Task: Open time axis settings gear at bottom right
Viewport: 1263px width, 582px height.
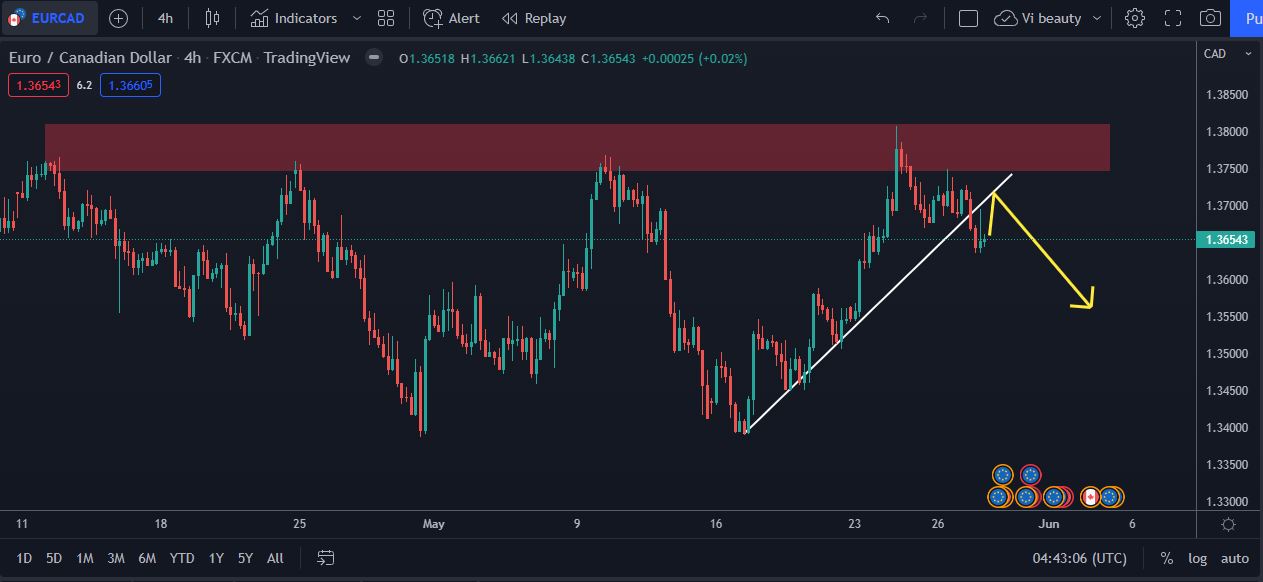Action: (x=1229, y=524)
